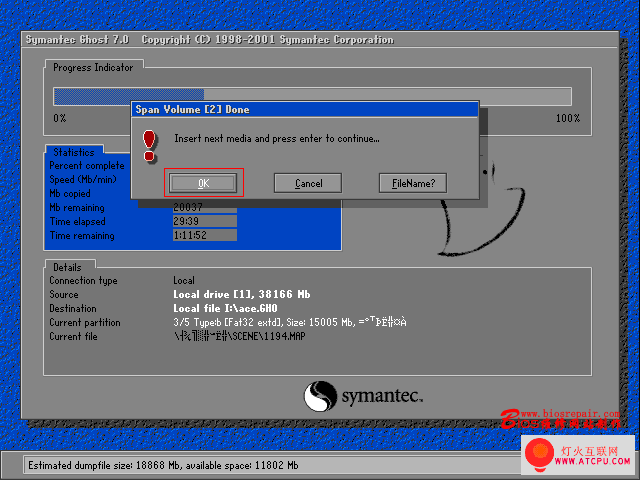640x480 pixels.
Task: Click the symantec wordmark text
Action: tap(382, 396)
